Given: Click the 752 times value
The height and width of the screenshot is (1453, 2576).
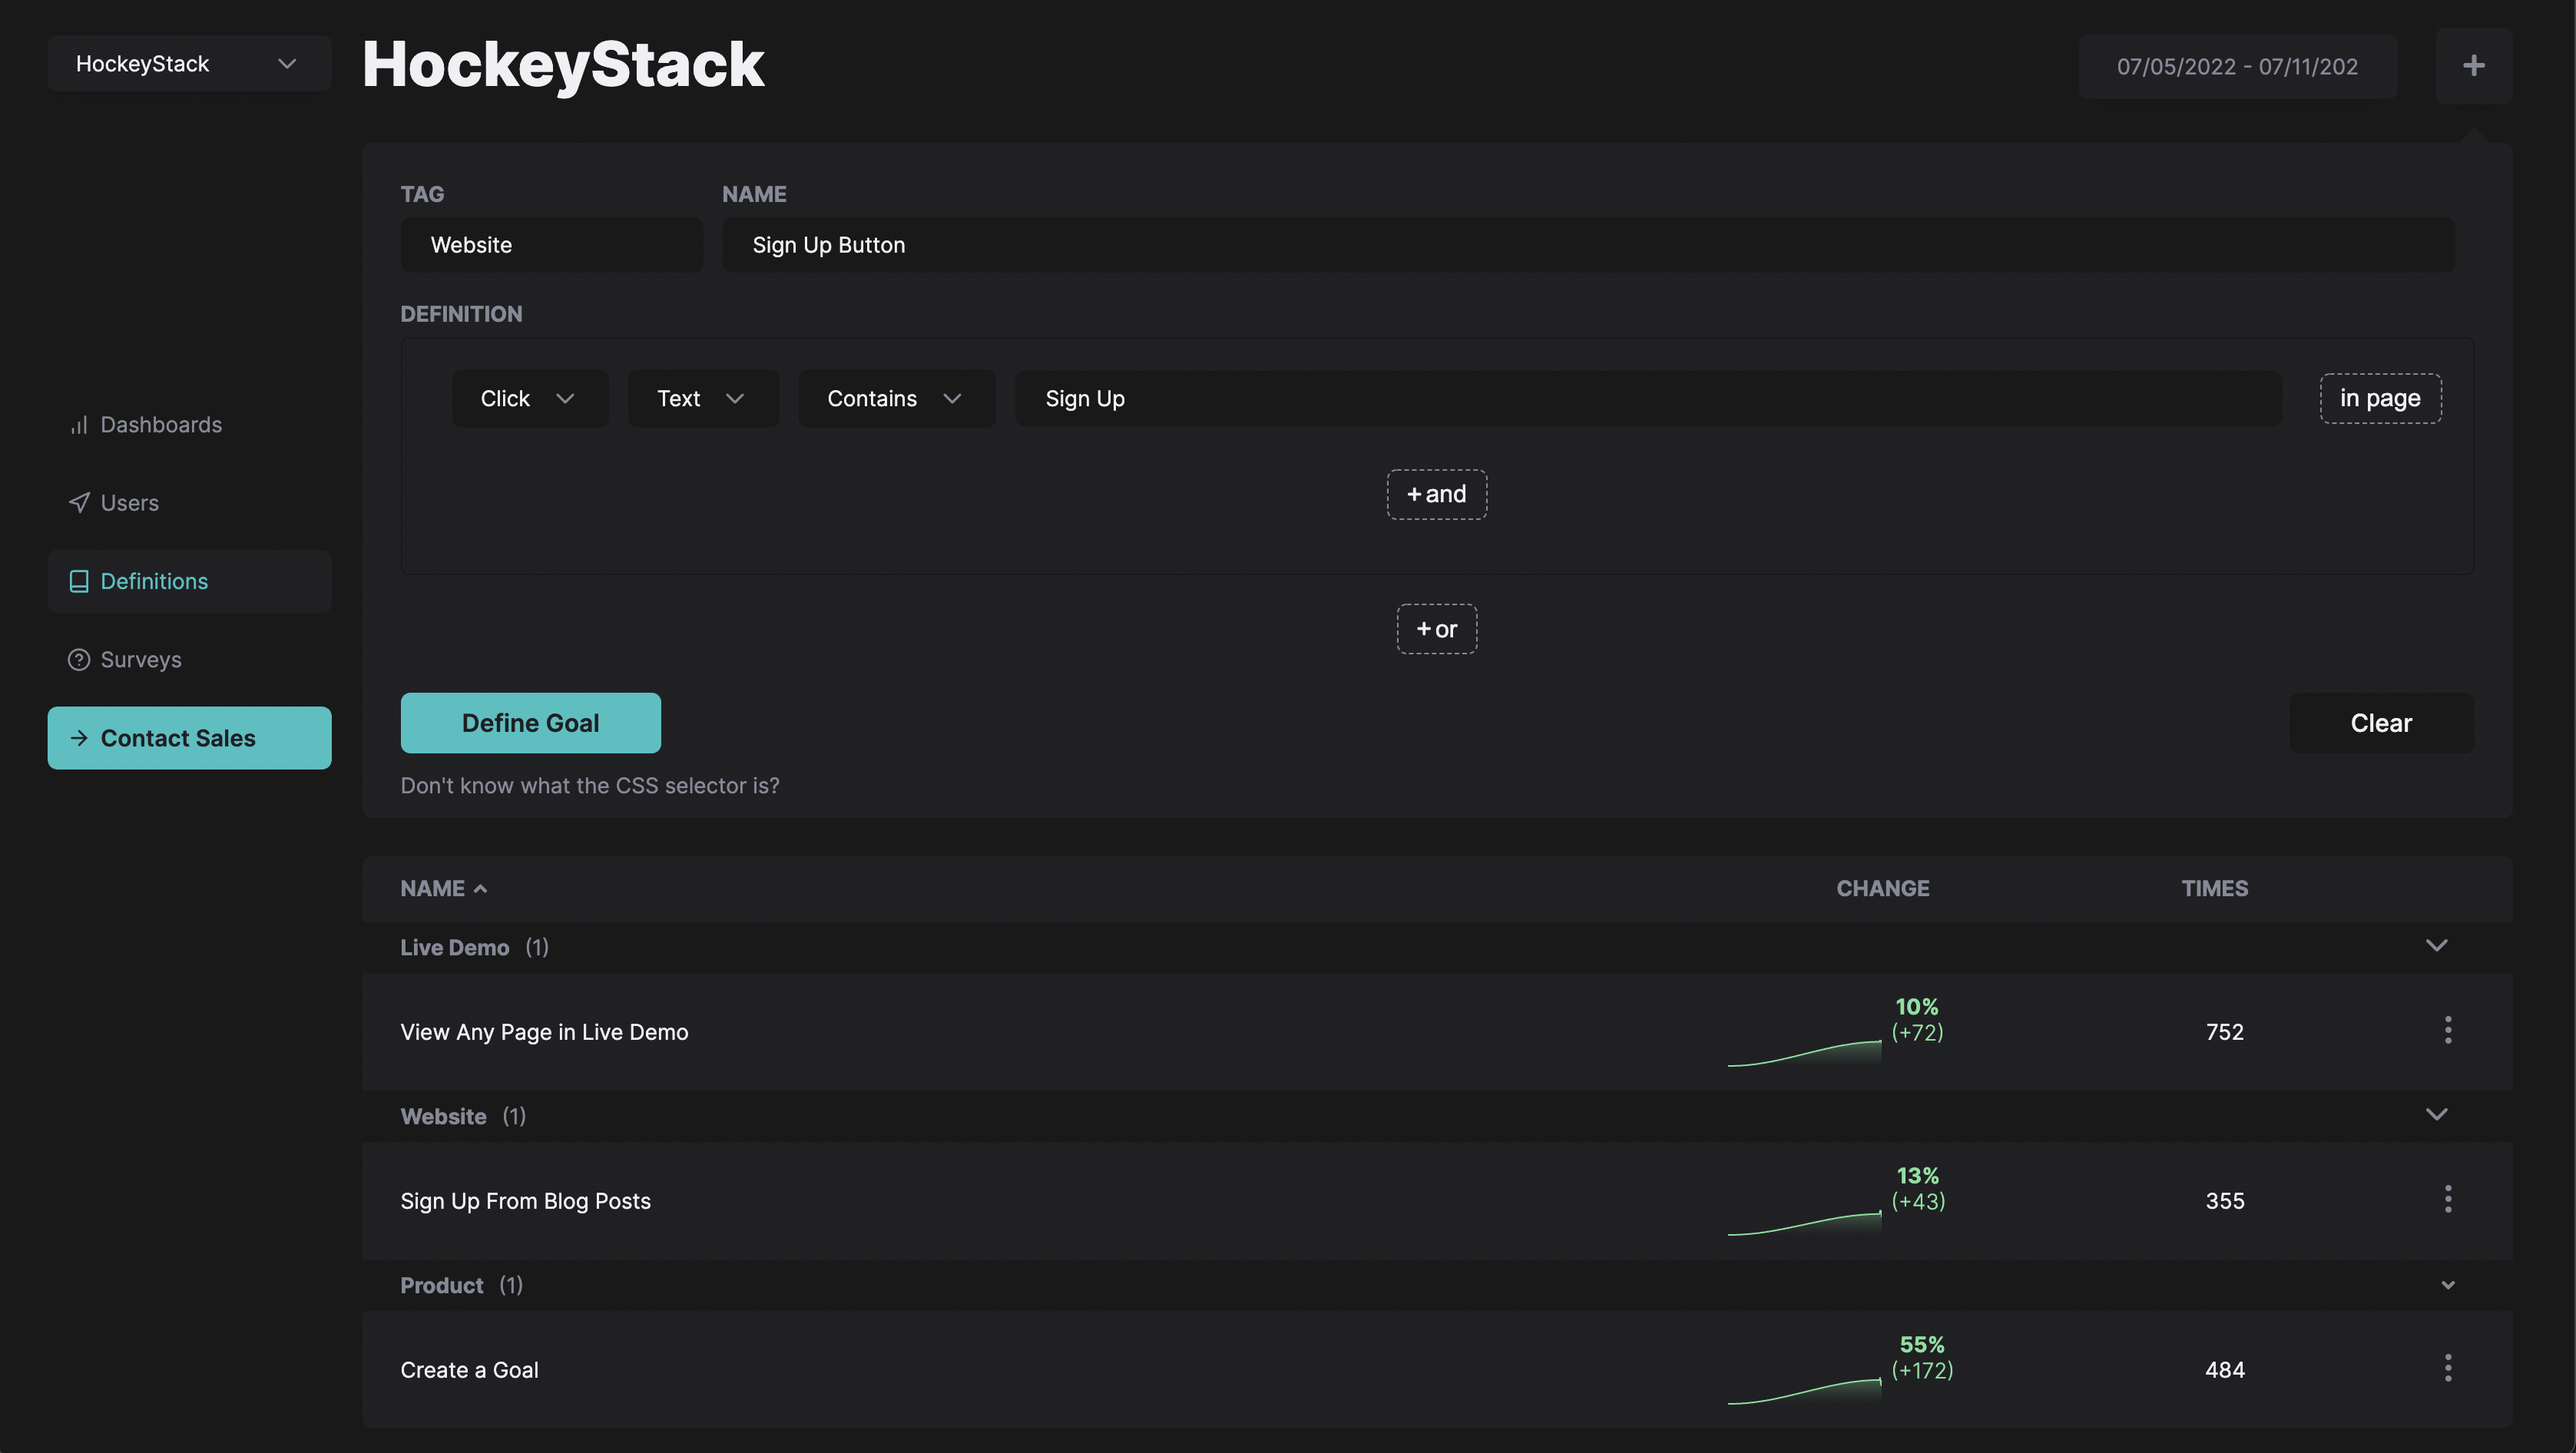Looking at the screenshot, I should pyautogui.click(x=2224, y=1032).
